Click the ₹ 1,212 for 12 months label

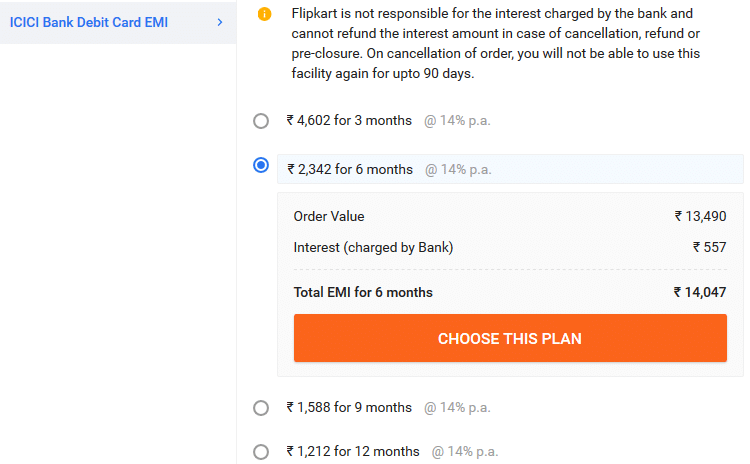click(x=353, y=452)
